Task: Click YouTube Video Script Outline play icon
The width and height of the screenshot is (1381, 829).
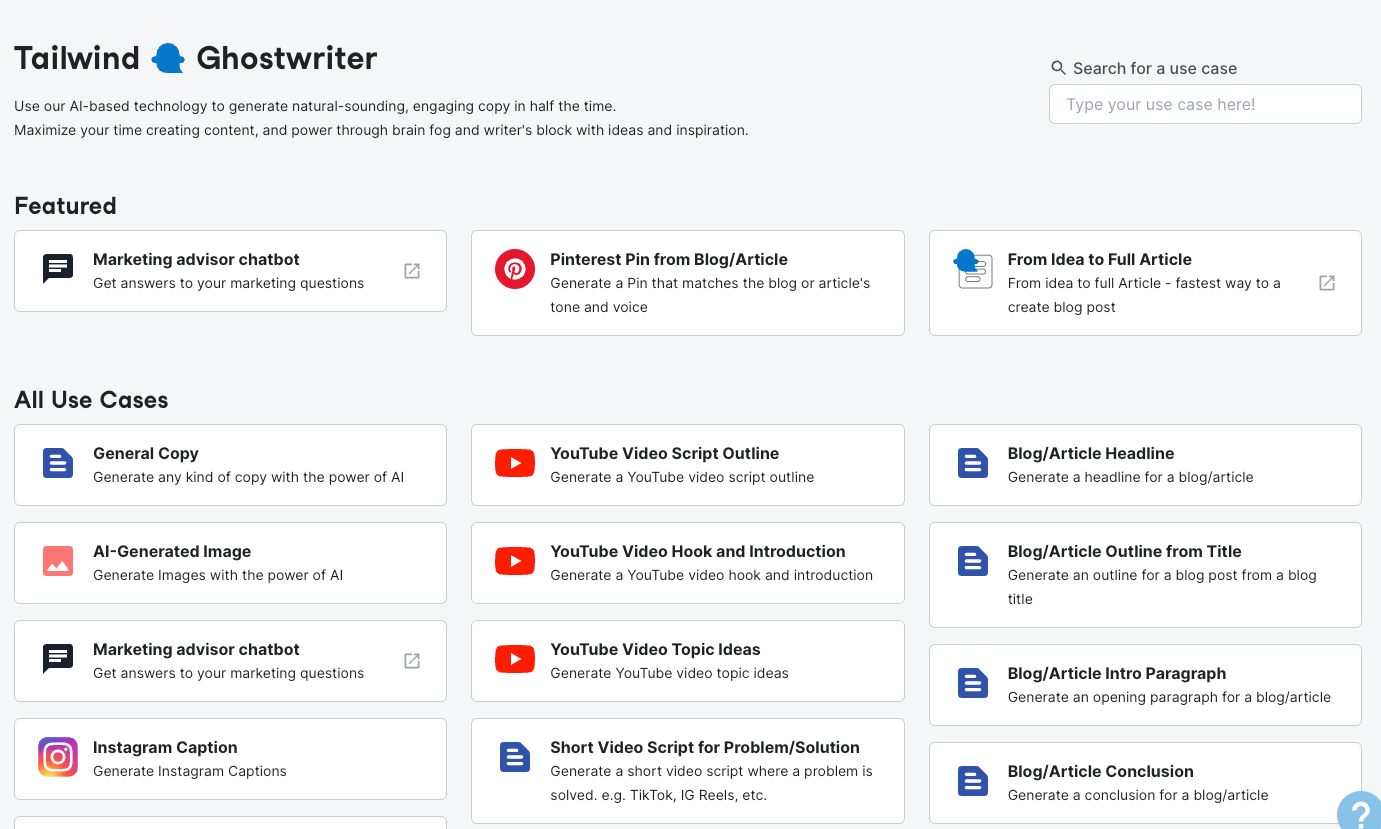Action: click(515, 463)
